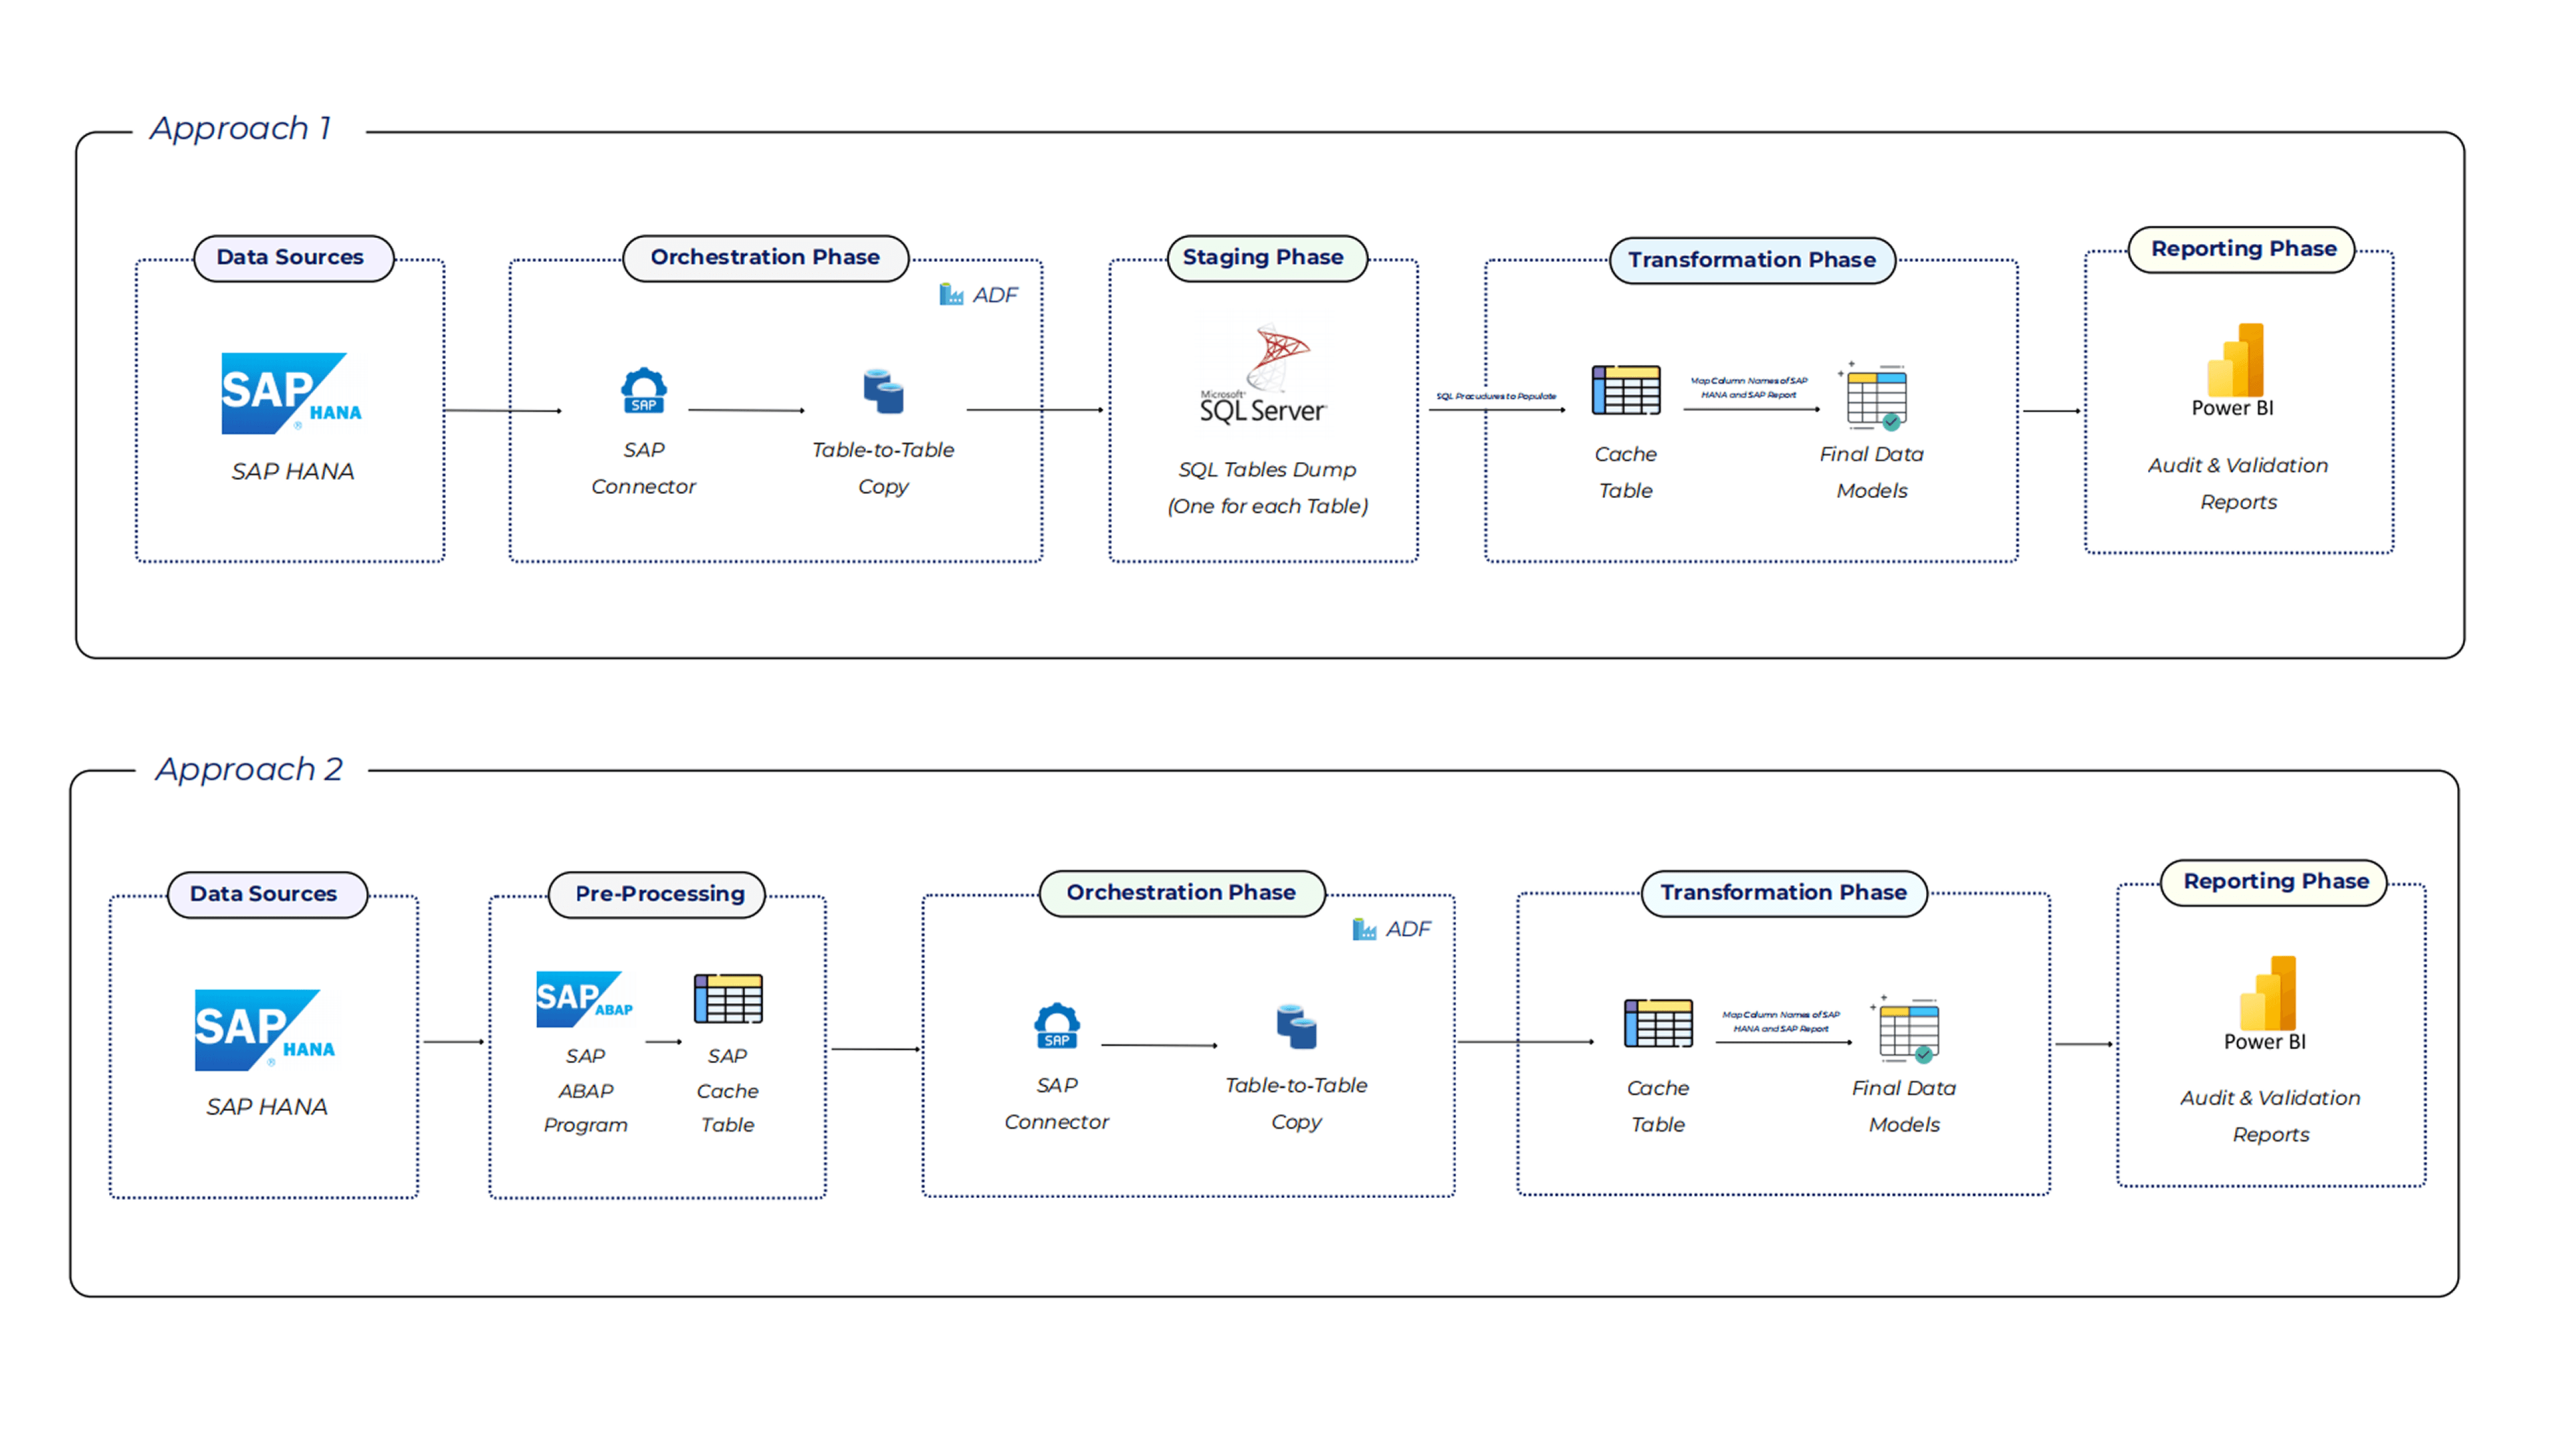
Task: Click the 'SAP ABAP Program' caption
Action: [x=586, y=1091]
